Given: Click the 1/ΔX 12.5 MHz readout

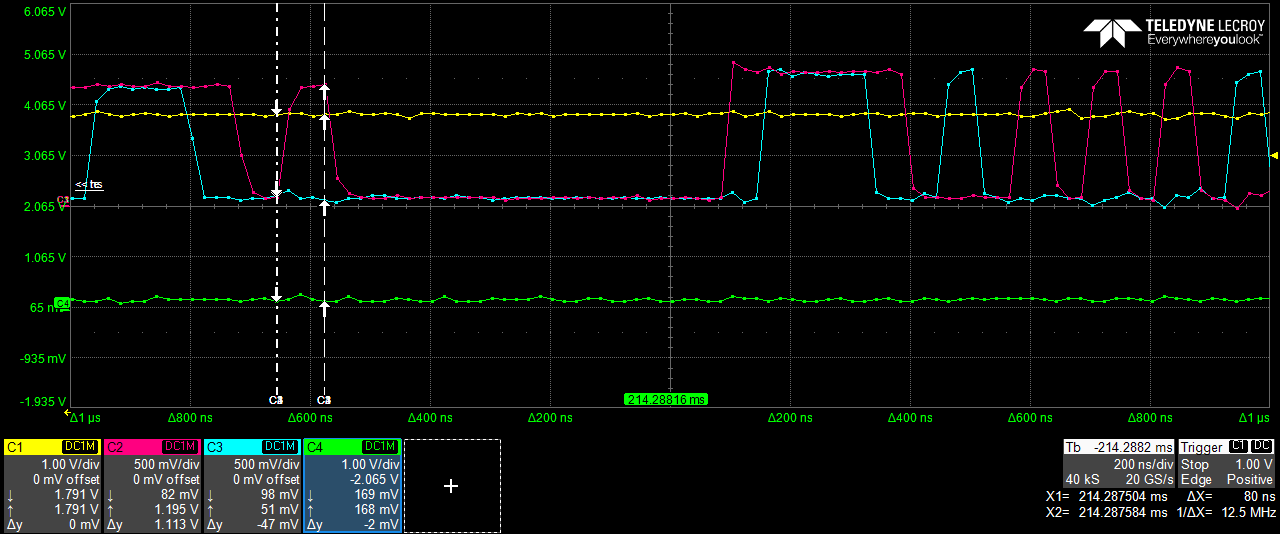Looking at the screenshot, I should pos(1226,513).
